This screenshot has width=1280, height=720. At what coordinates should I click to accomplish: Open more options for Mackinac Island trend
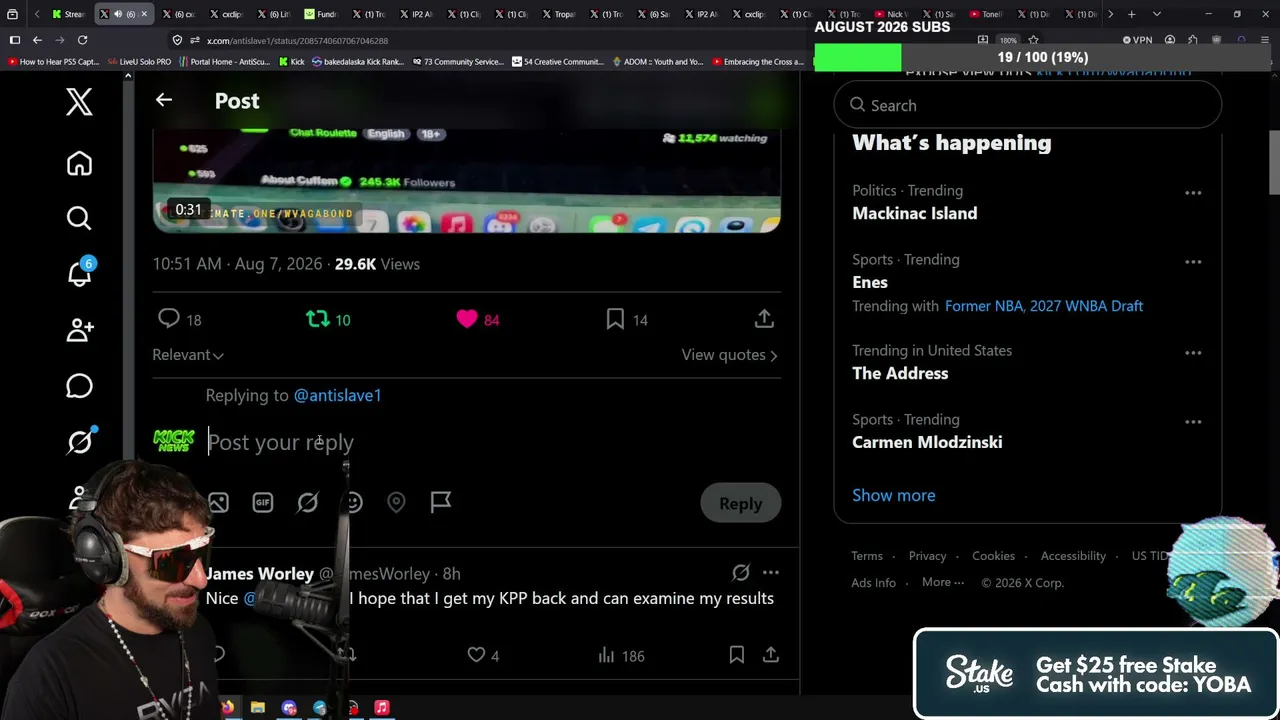1193,192
